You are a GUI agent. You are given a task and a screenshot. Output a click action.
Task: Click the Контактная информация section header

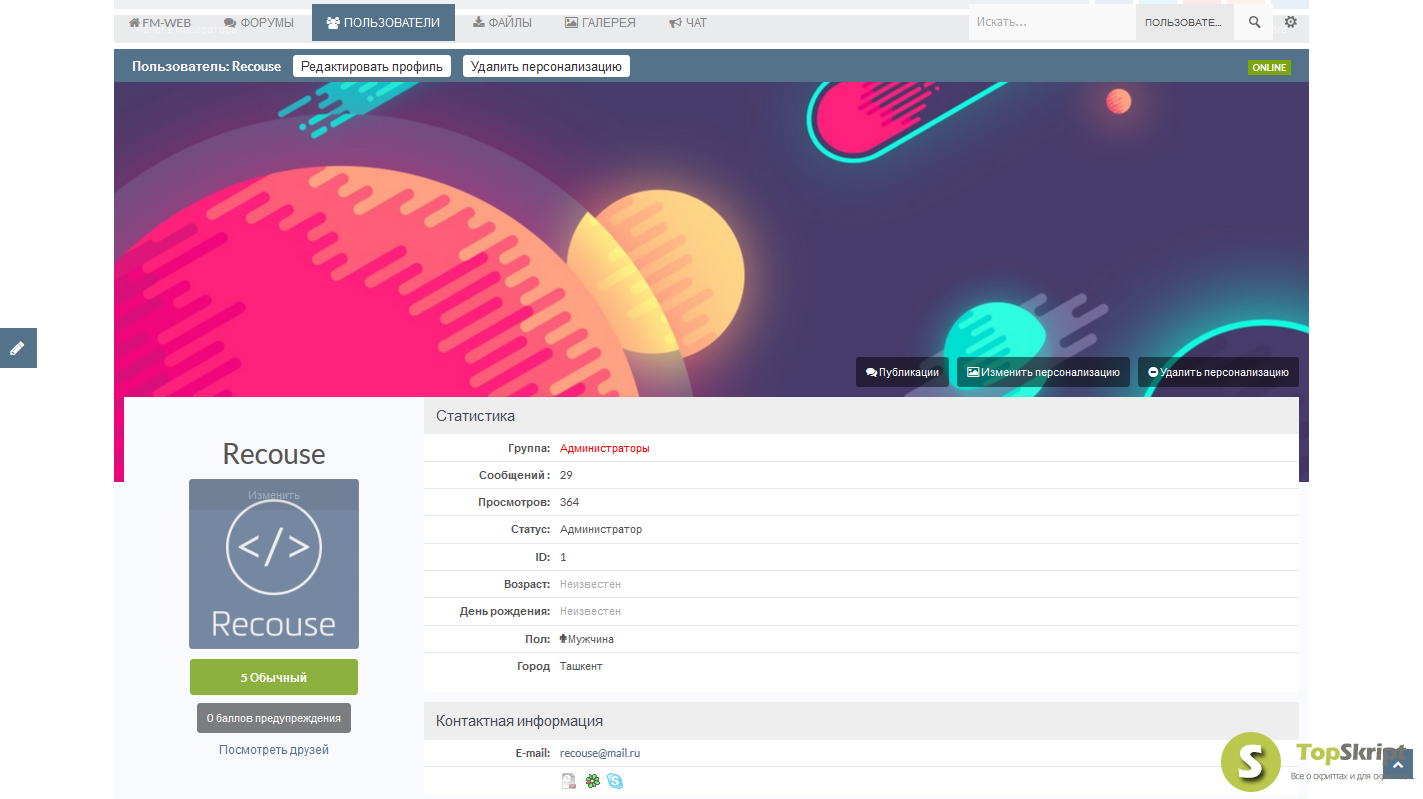click(861, 720)
